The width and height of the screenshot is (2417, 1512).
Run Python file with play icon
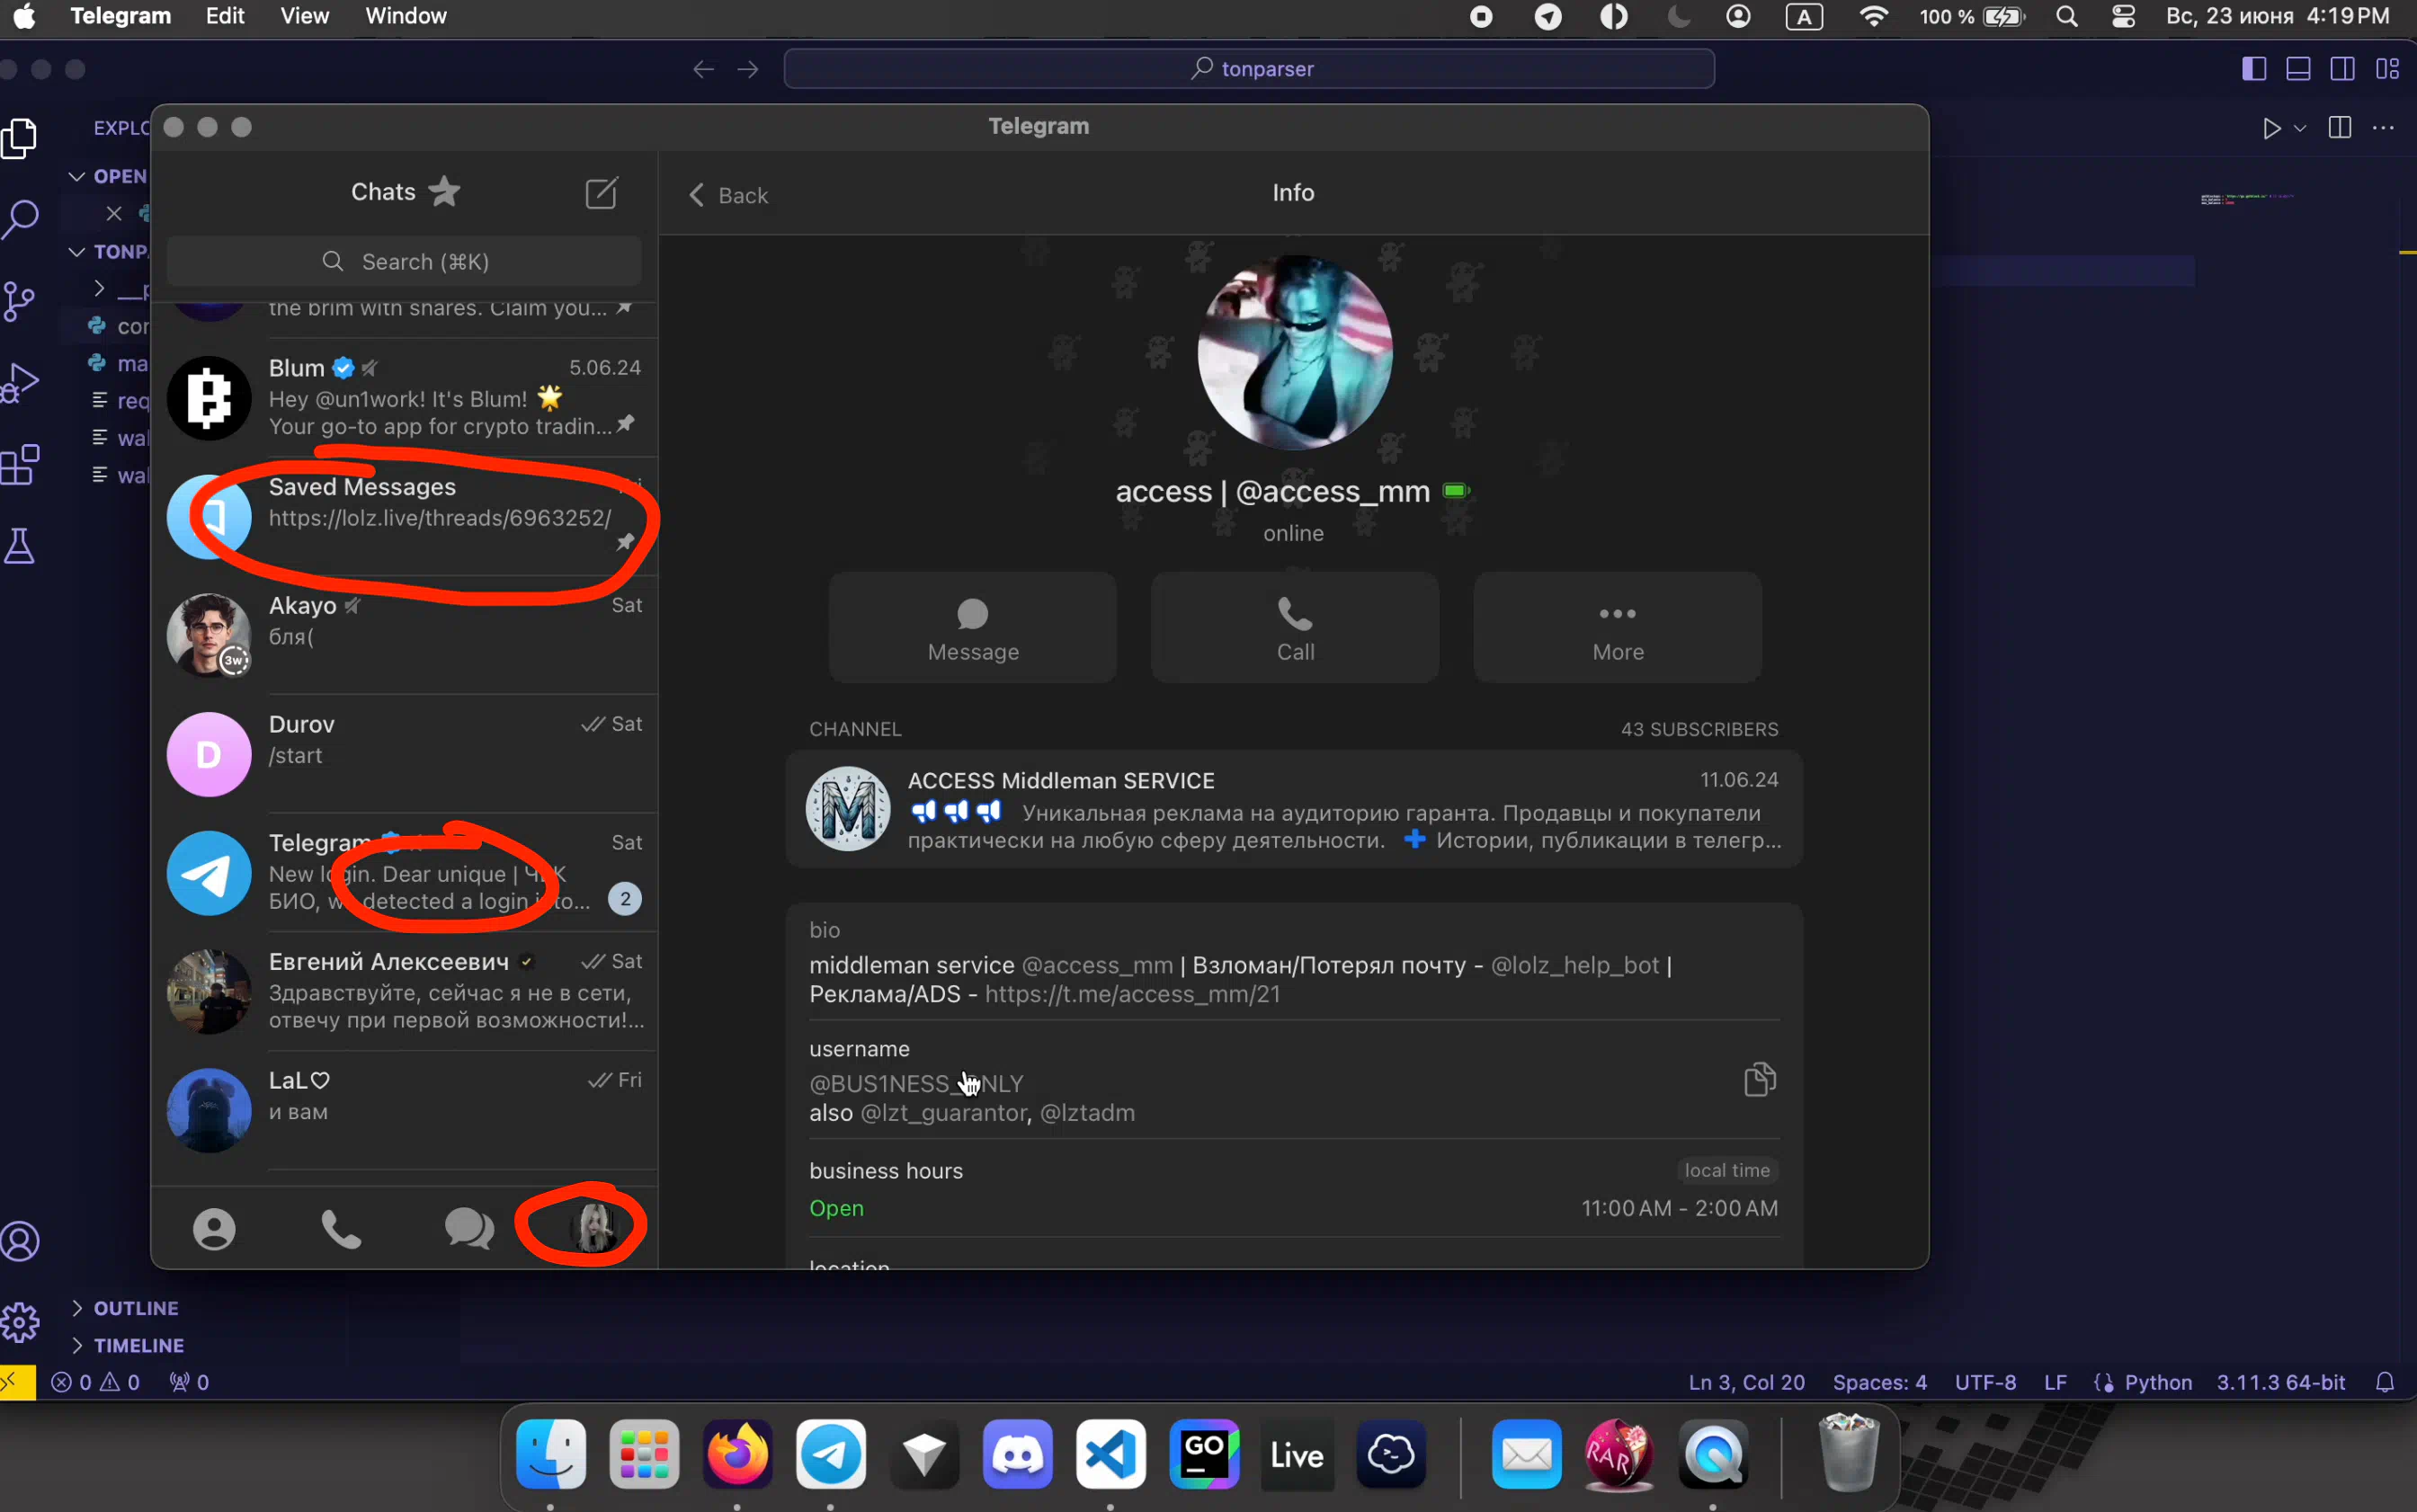[2271, 128]
